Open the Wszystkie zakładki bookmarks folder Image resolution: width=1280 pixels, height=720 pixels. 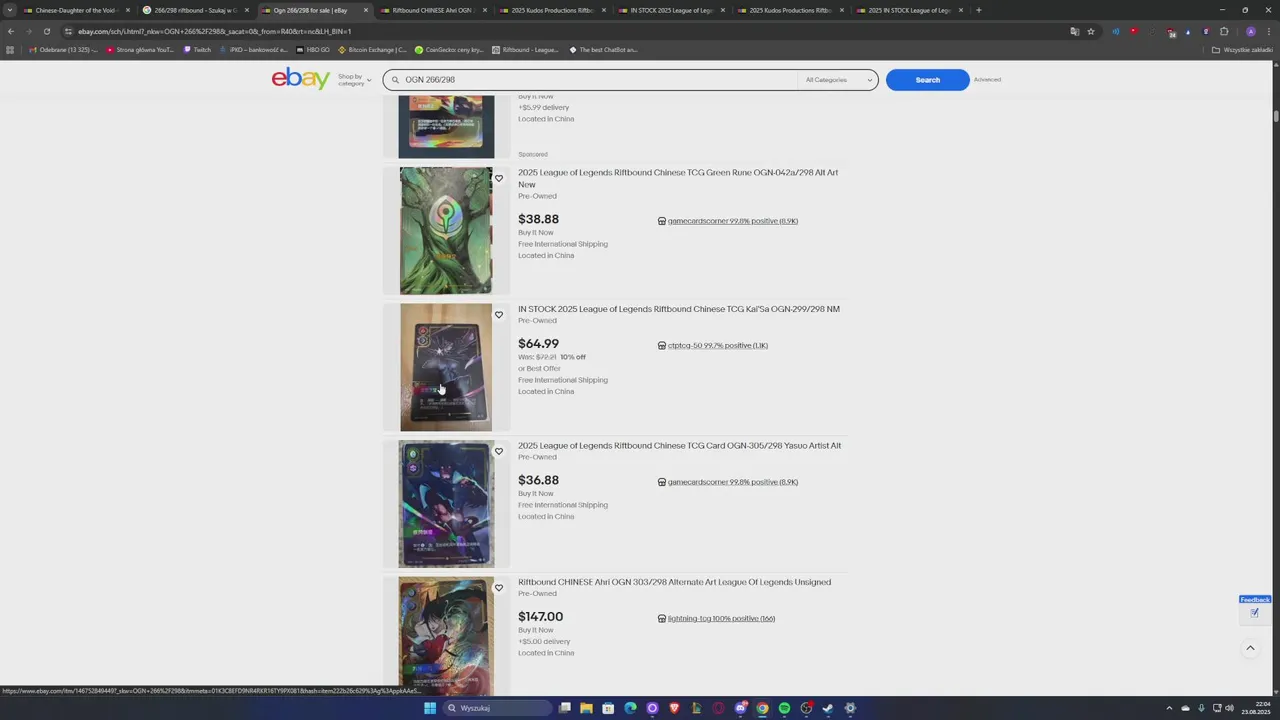point(1242,49)
